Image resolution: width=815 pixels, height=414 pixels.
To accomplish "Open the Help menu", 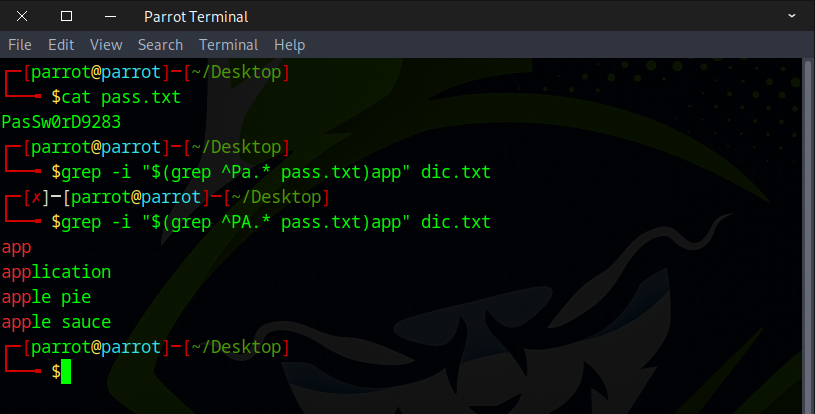I will click(x=289, y=45).
